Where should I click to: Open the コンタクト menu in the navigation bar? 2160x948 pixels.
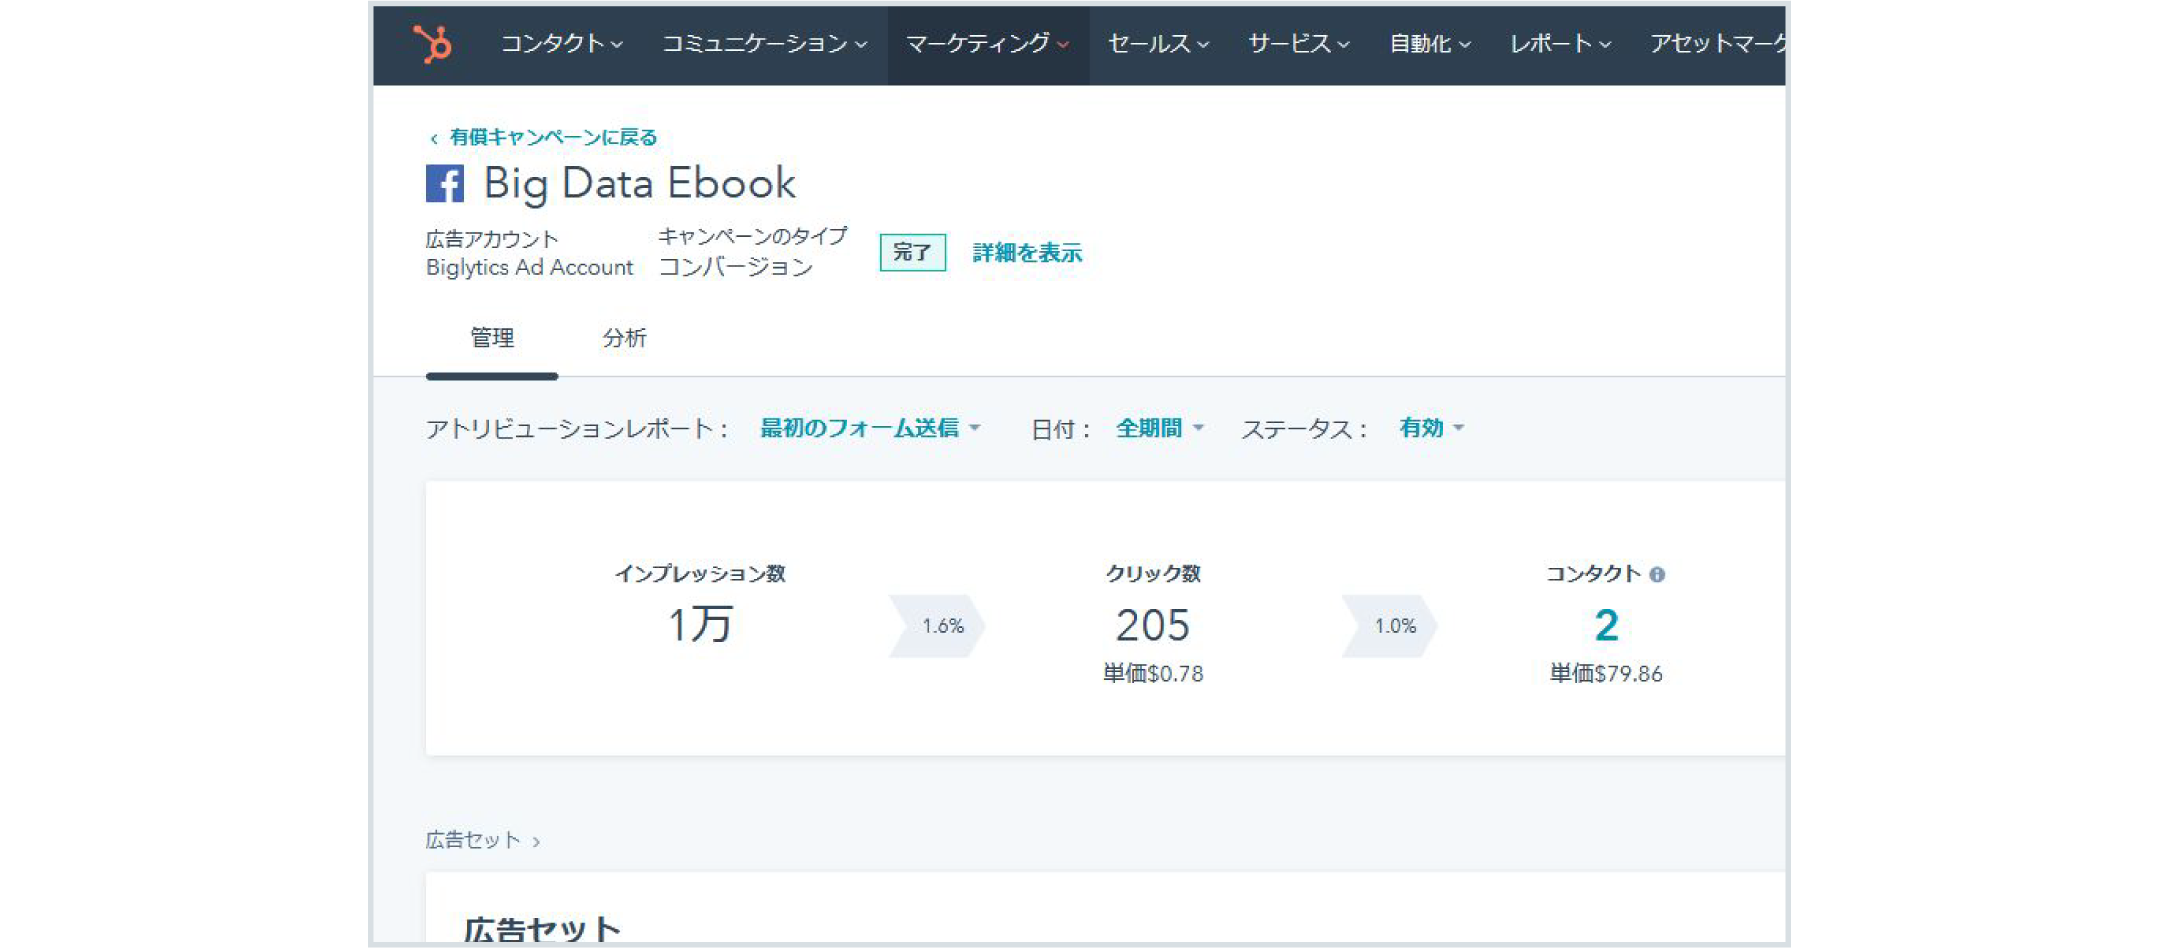(561, 44)
